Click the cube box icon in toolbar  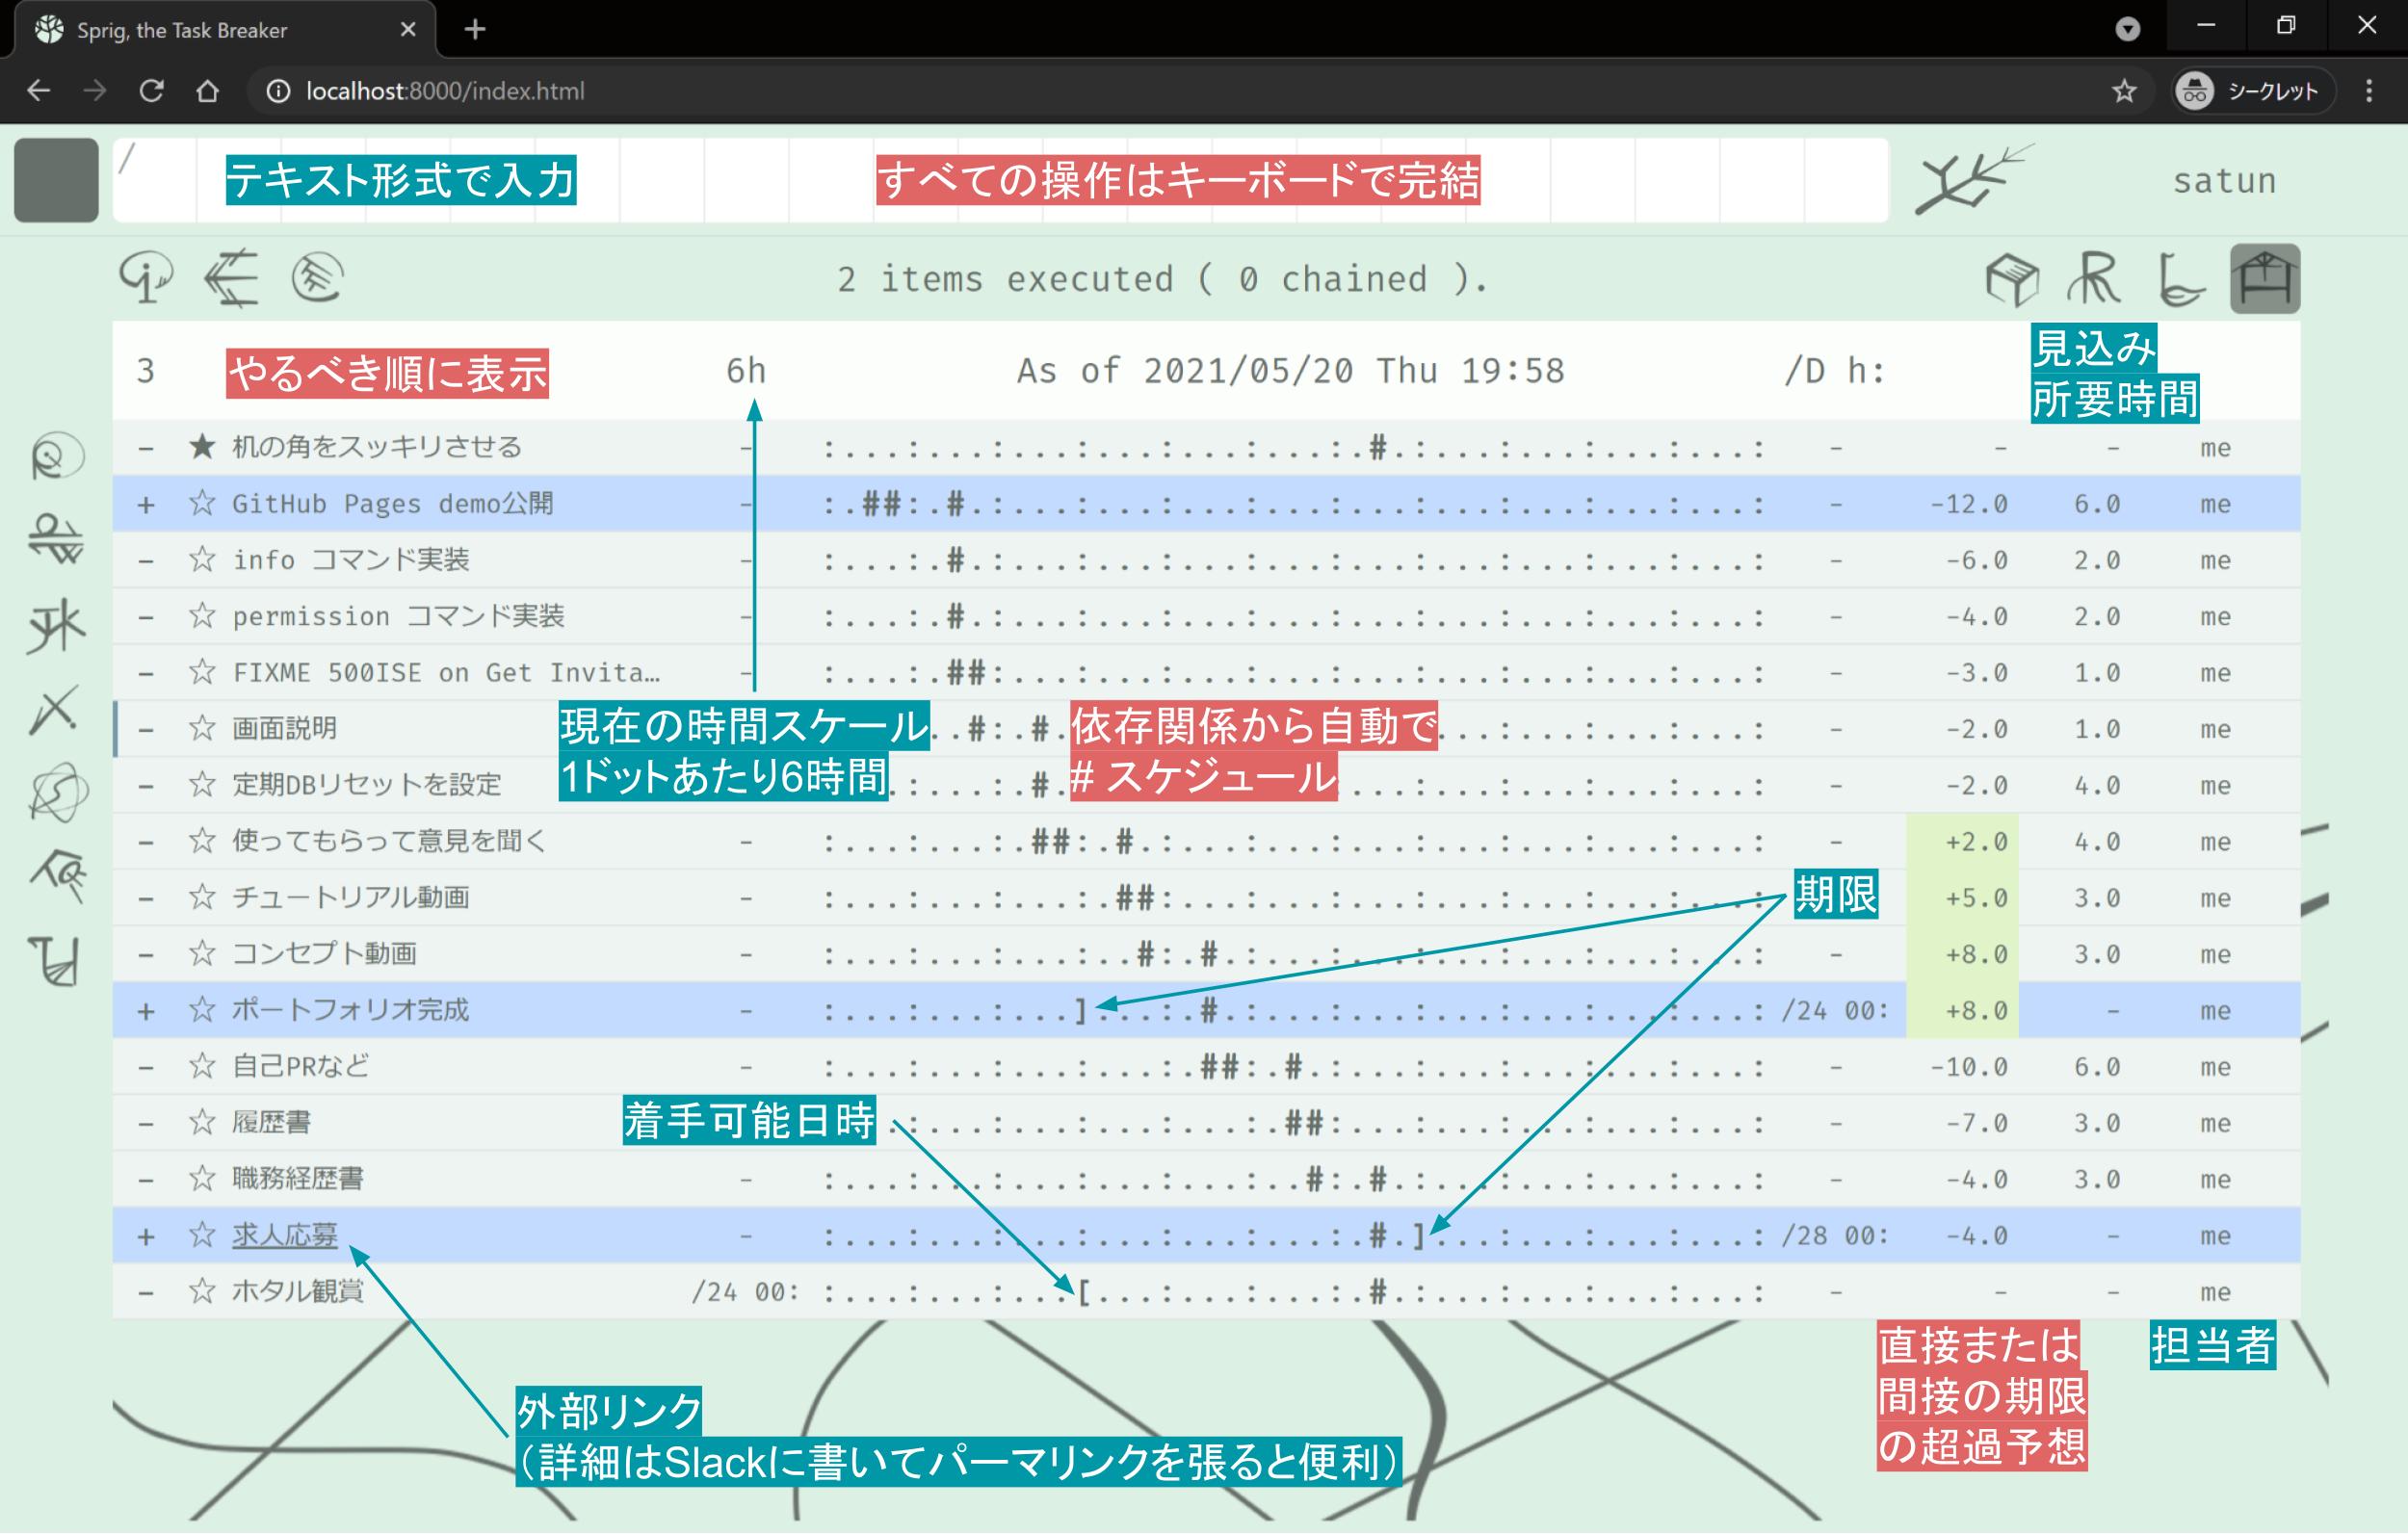2011,279
